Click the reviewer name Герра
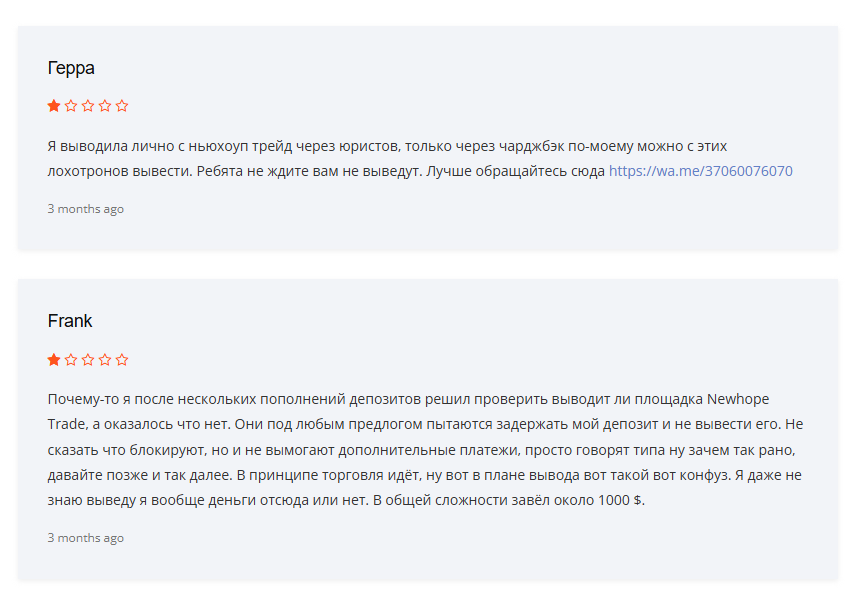This screenshot has width=856, height=601. point(71,68)
